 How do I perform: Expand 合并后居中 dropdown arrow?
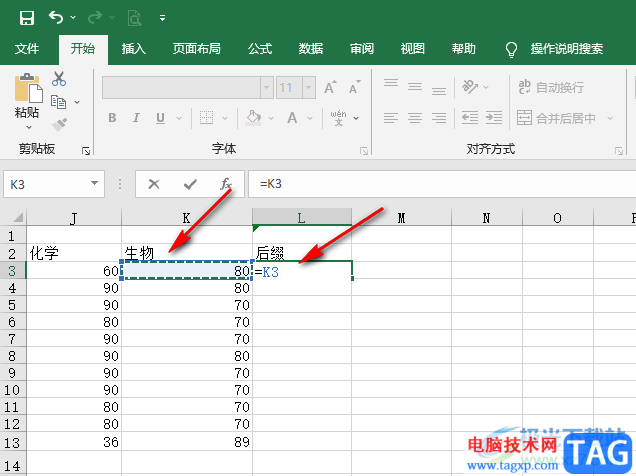coord(610,118)
